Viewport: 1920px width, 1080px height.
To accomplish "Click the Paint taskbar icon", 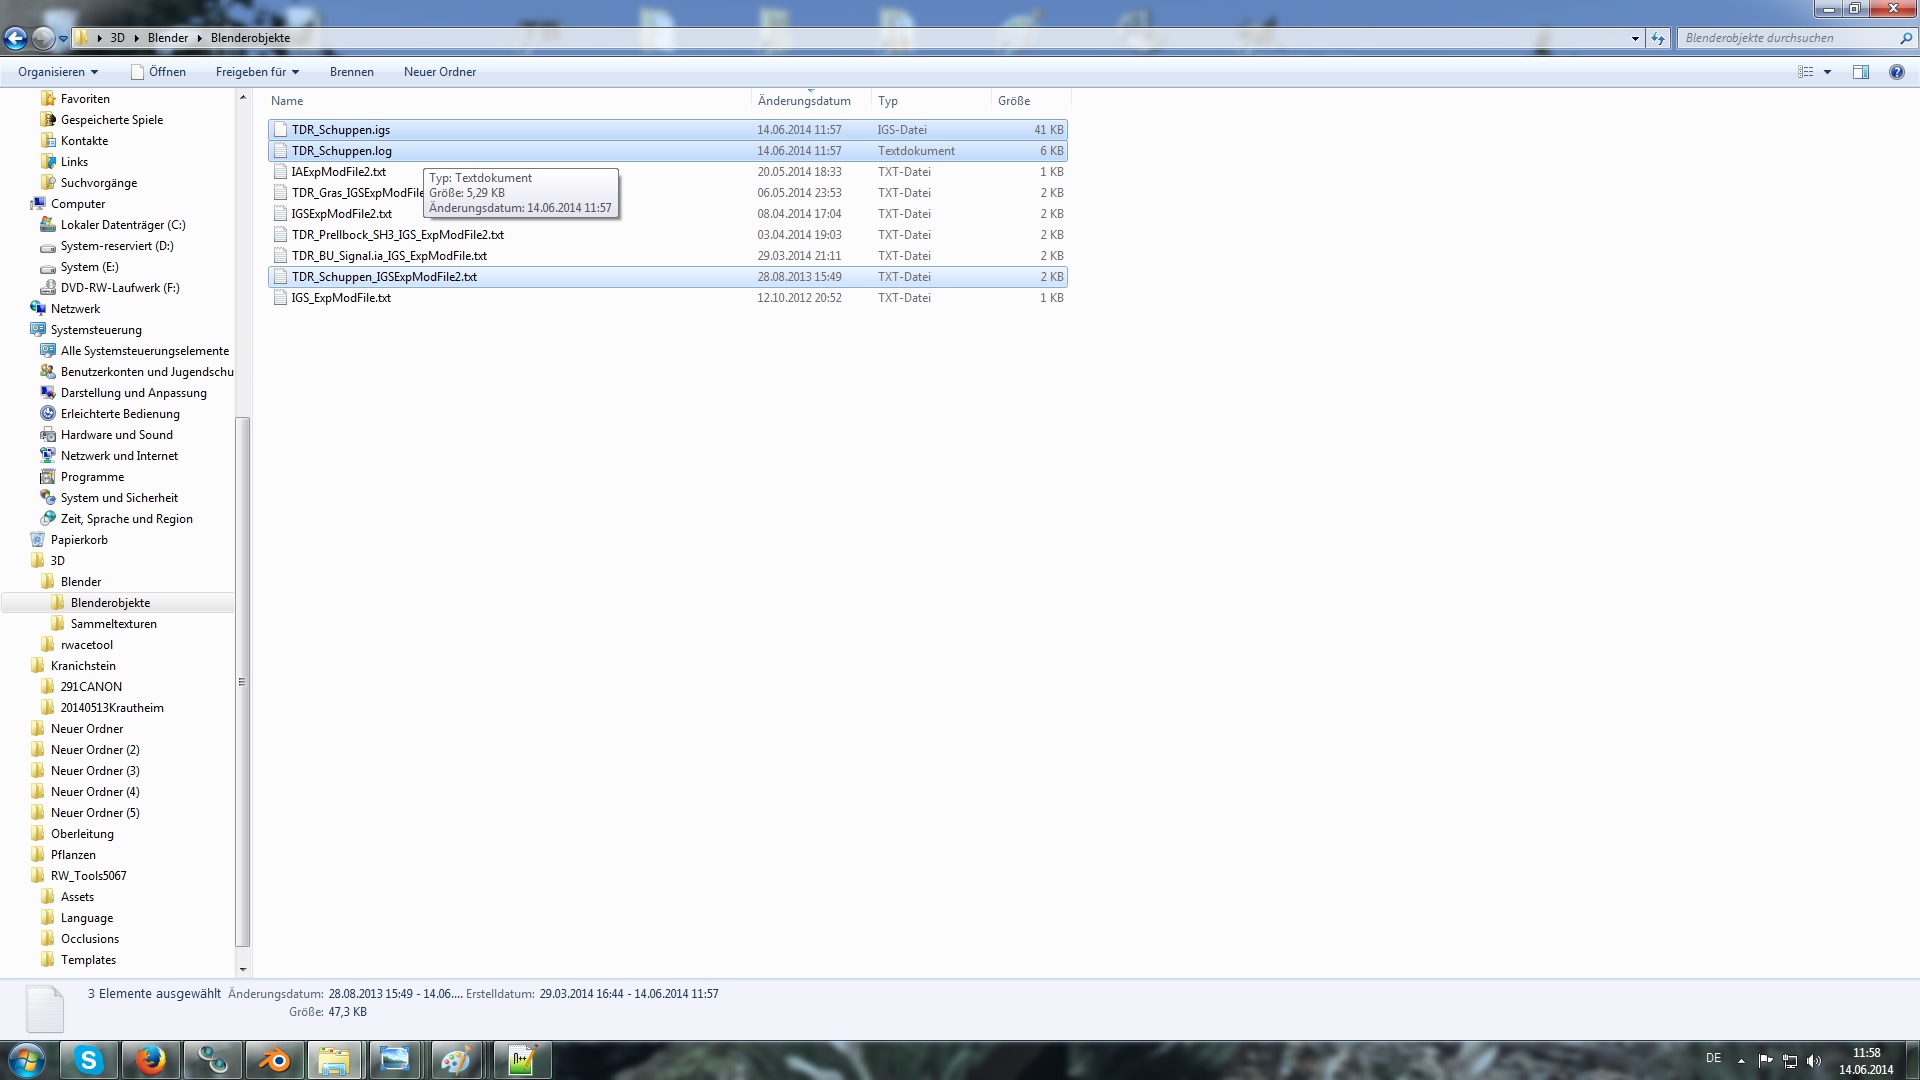I will (x=456, y=1060).
